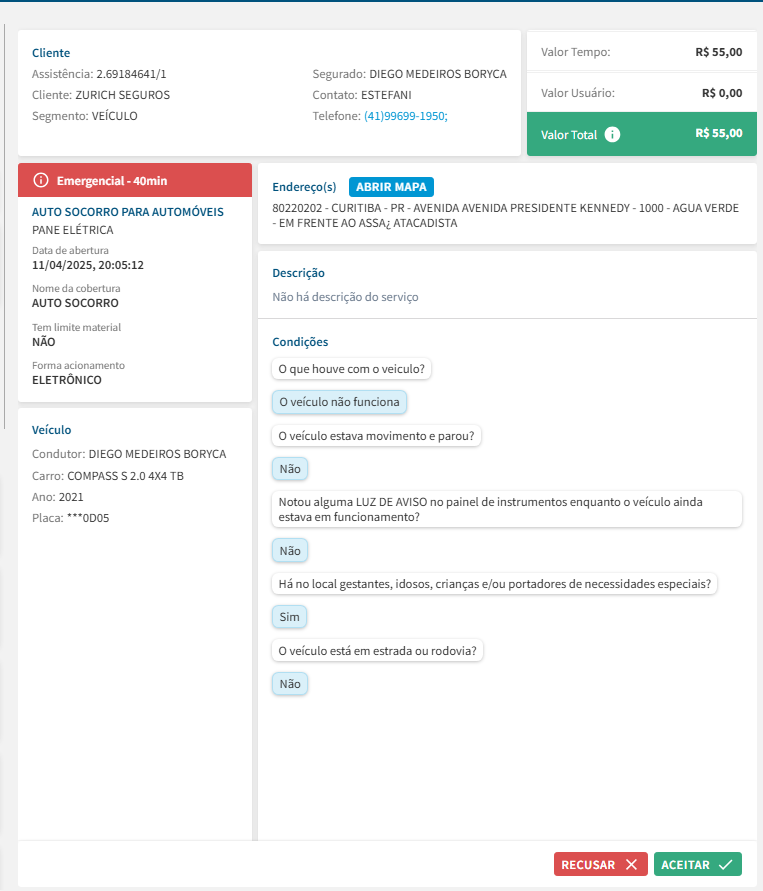Screen dimensions: 763x891
Task: Click the green Valor Total bar
Action: 641,134
